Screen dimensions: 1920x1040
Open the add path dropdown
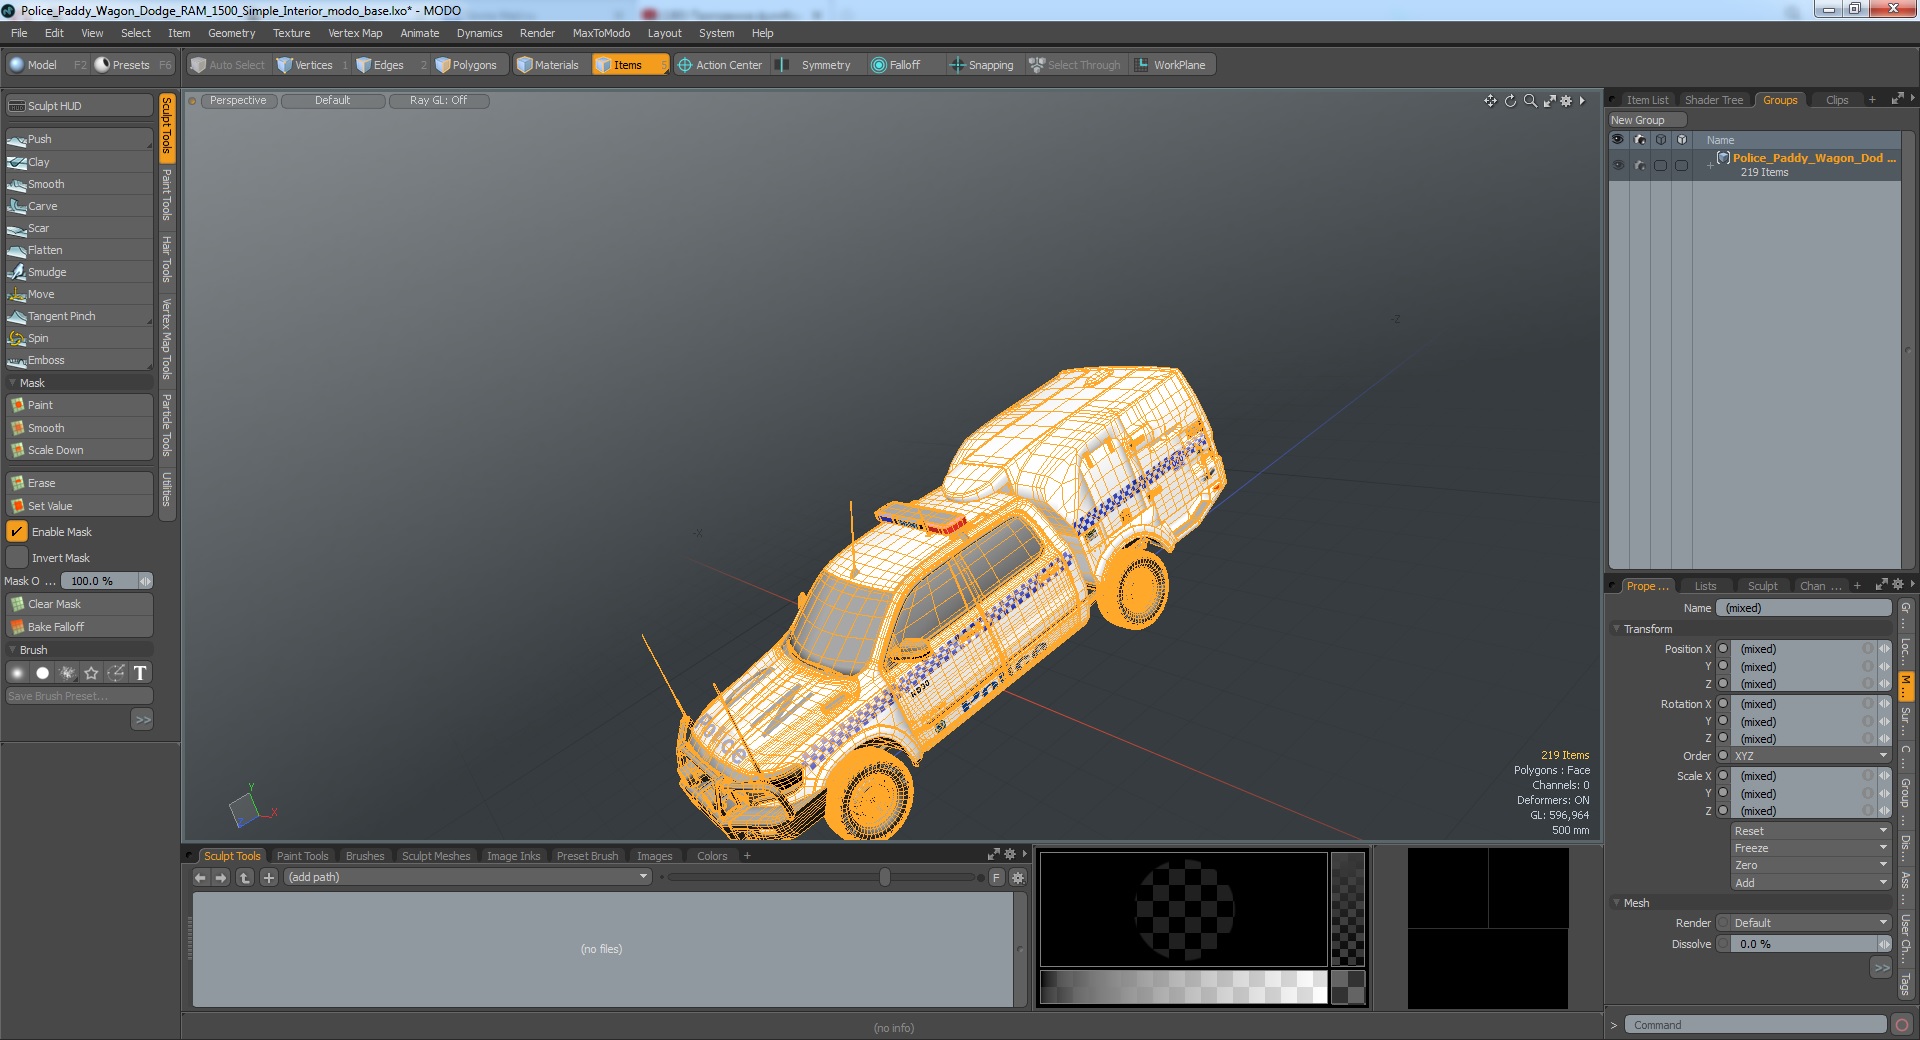pyautogui.click(x=468, y=877)
